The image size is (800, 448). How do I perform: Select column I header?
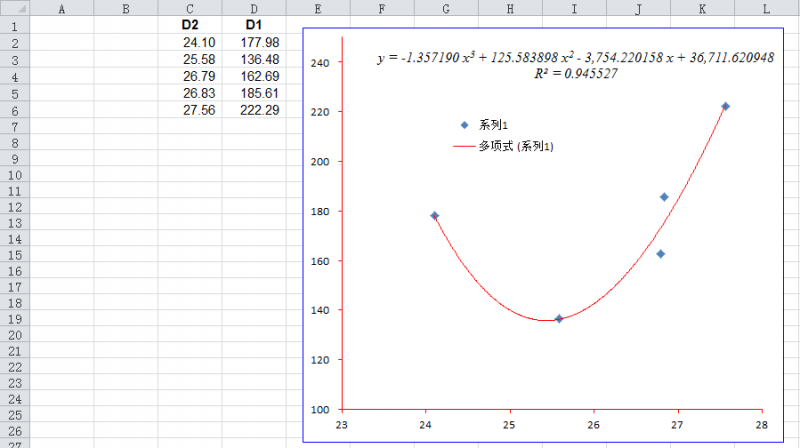click(574, 8)
